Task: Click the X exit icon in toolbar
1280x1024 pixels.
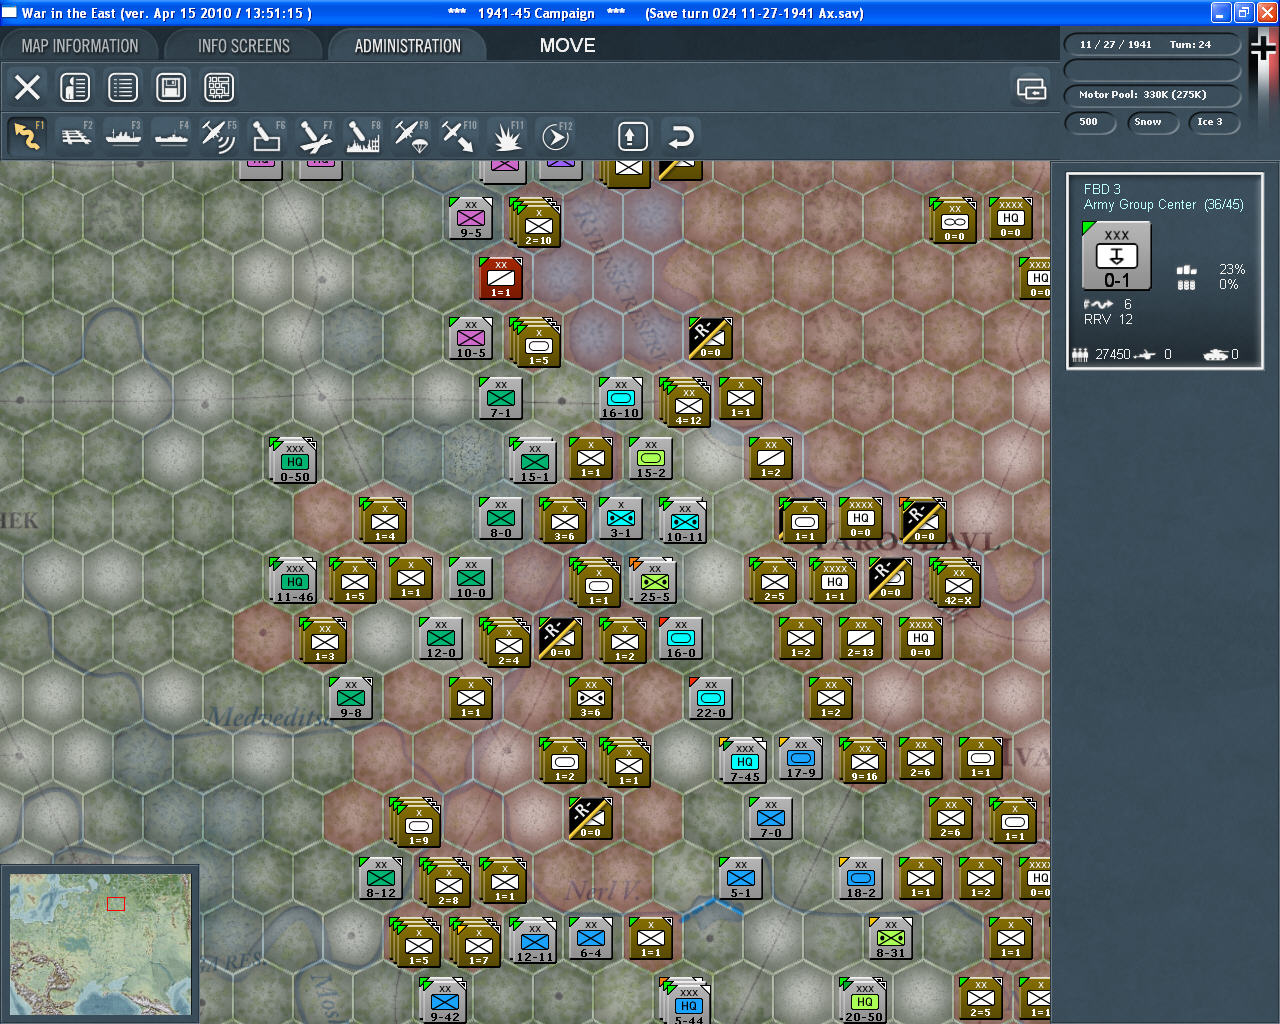Action: coord(27,87)
